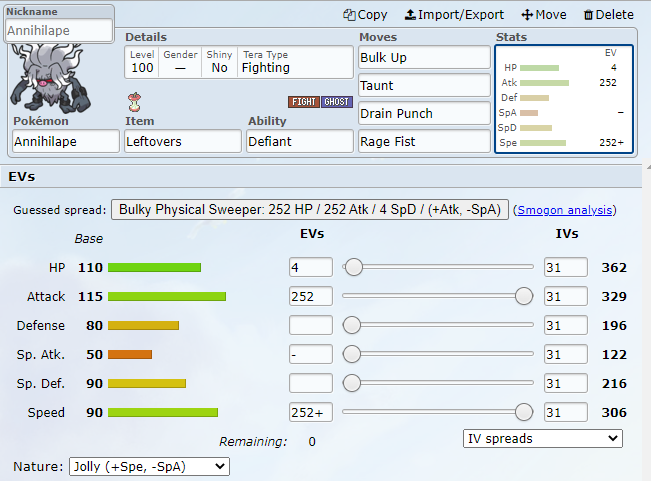Open the IV spreads dropdown
This screenshot has width=651, height=481.
tap(543, 439)
